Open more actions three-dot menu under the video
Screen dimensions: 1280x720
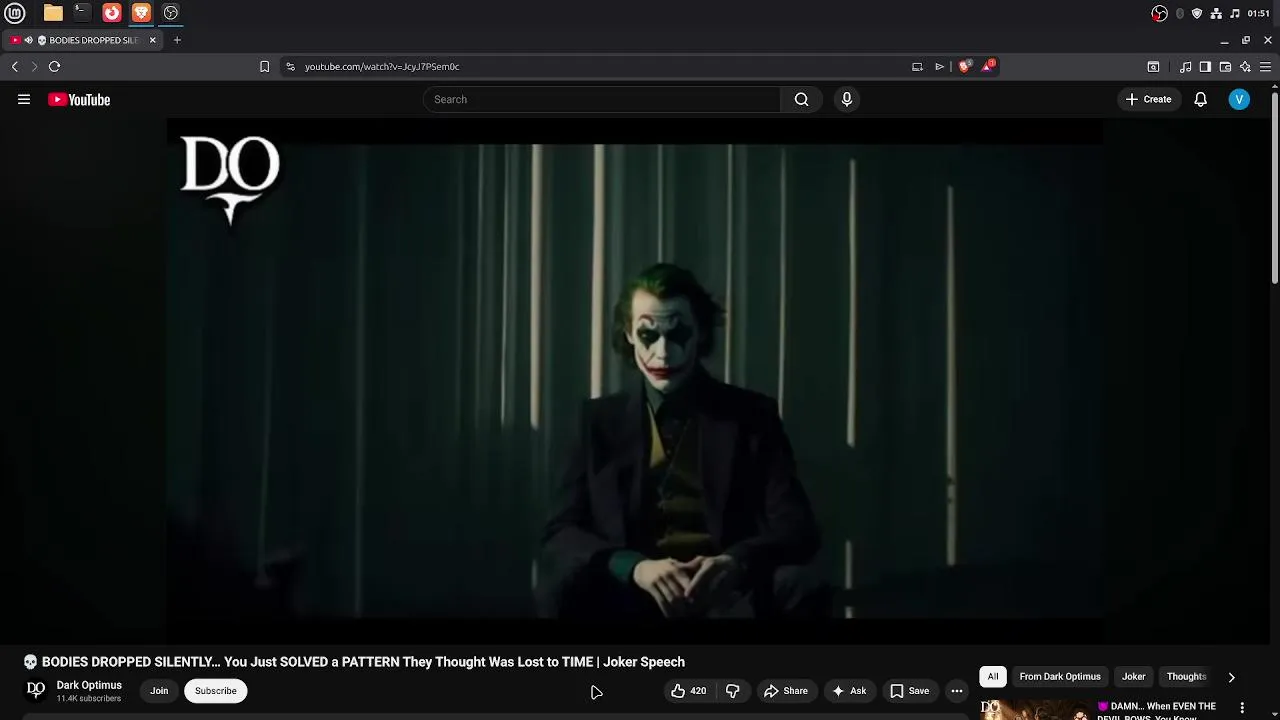(x=957, y=691)
